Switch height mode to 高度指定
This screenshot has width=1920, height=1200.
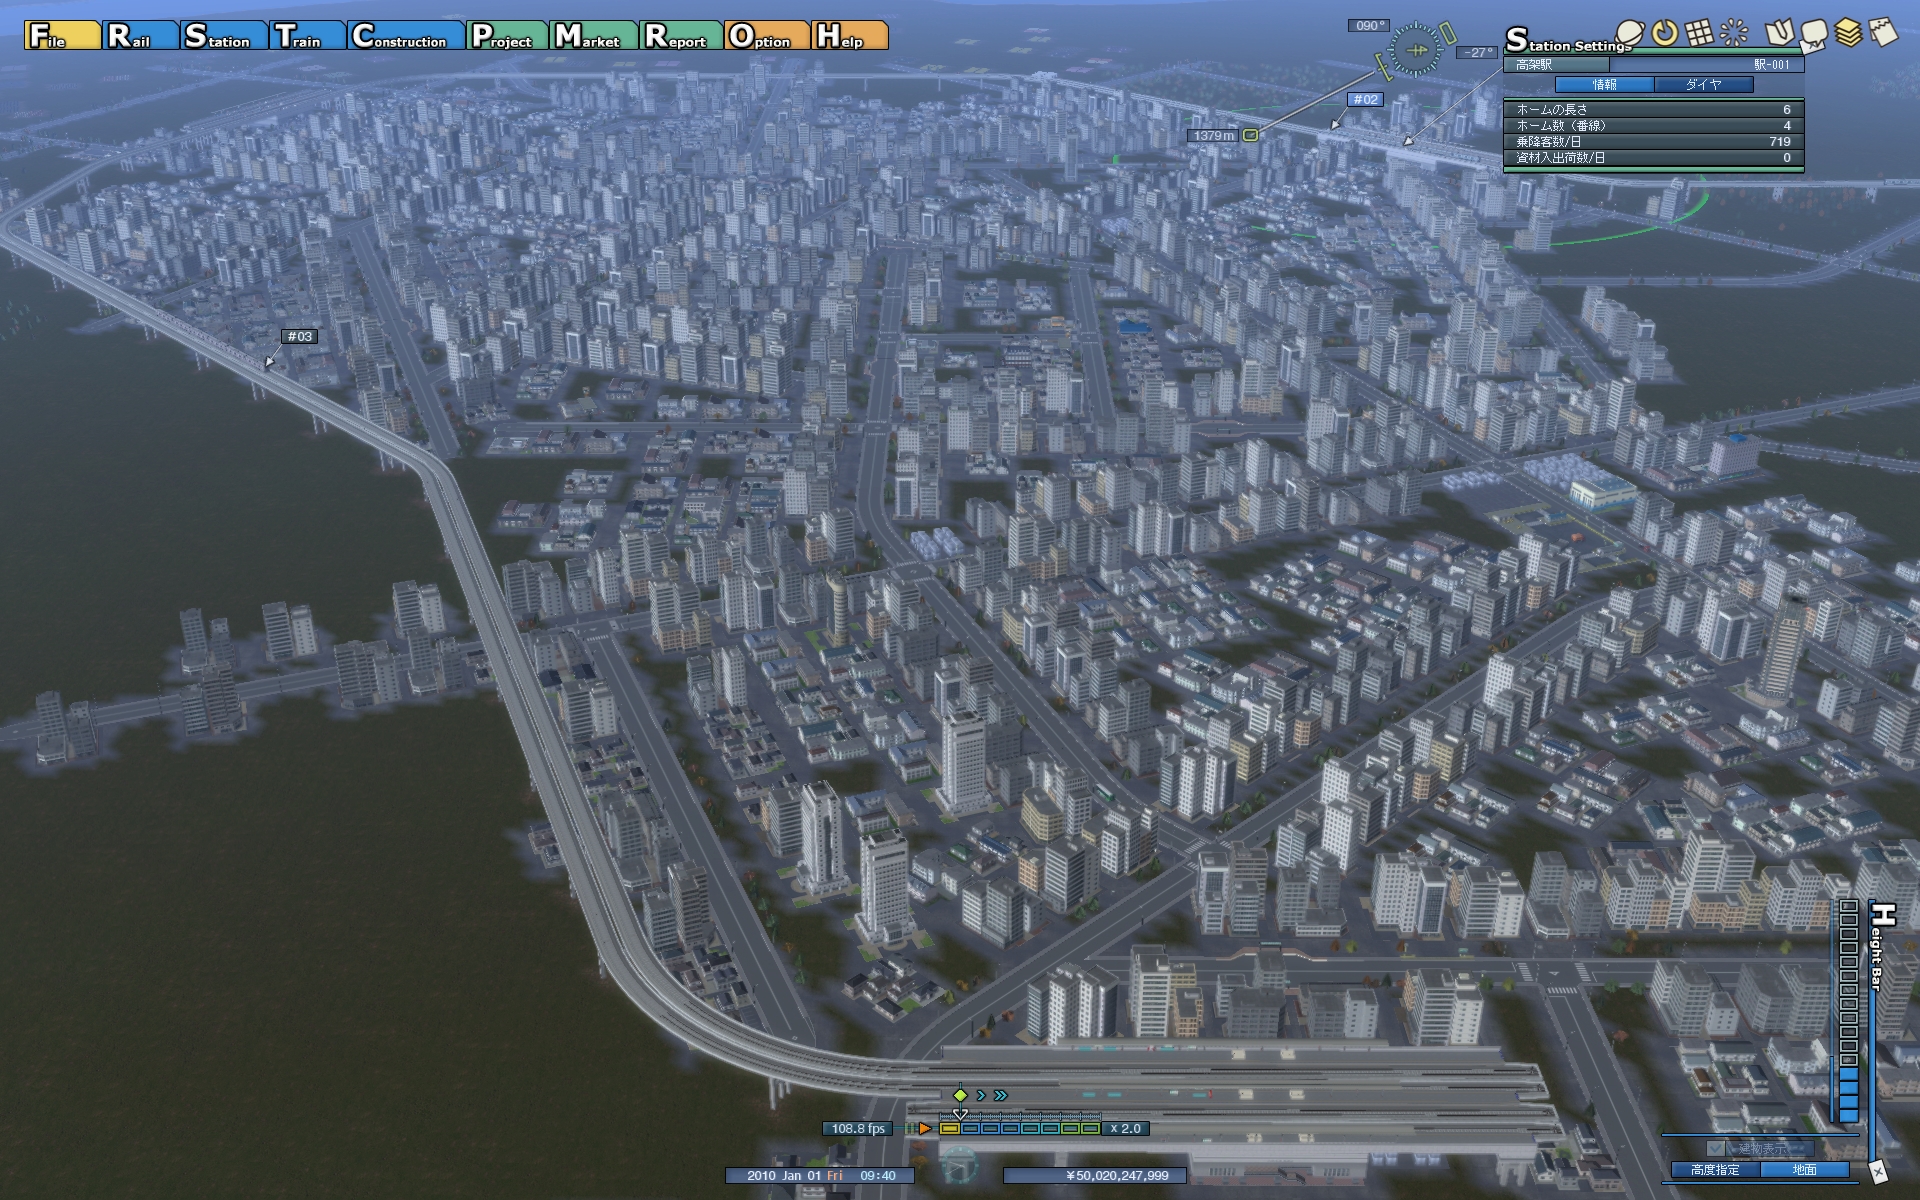point(1715,1169)
